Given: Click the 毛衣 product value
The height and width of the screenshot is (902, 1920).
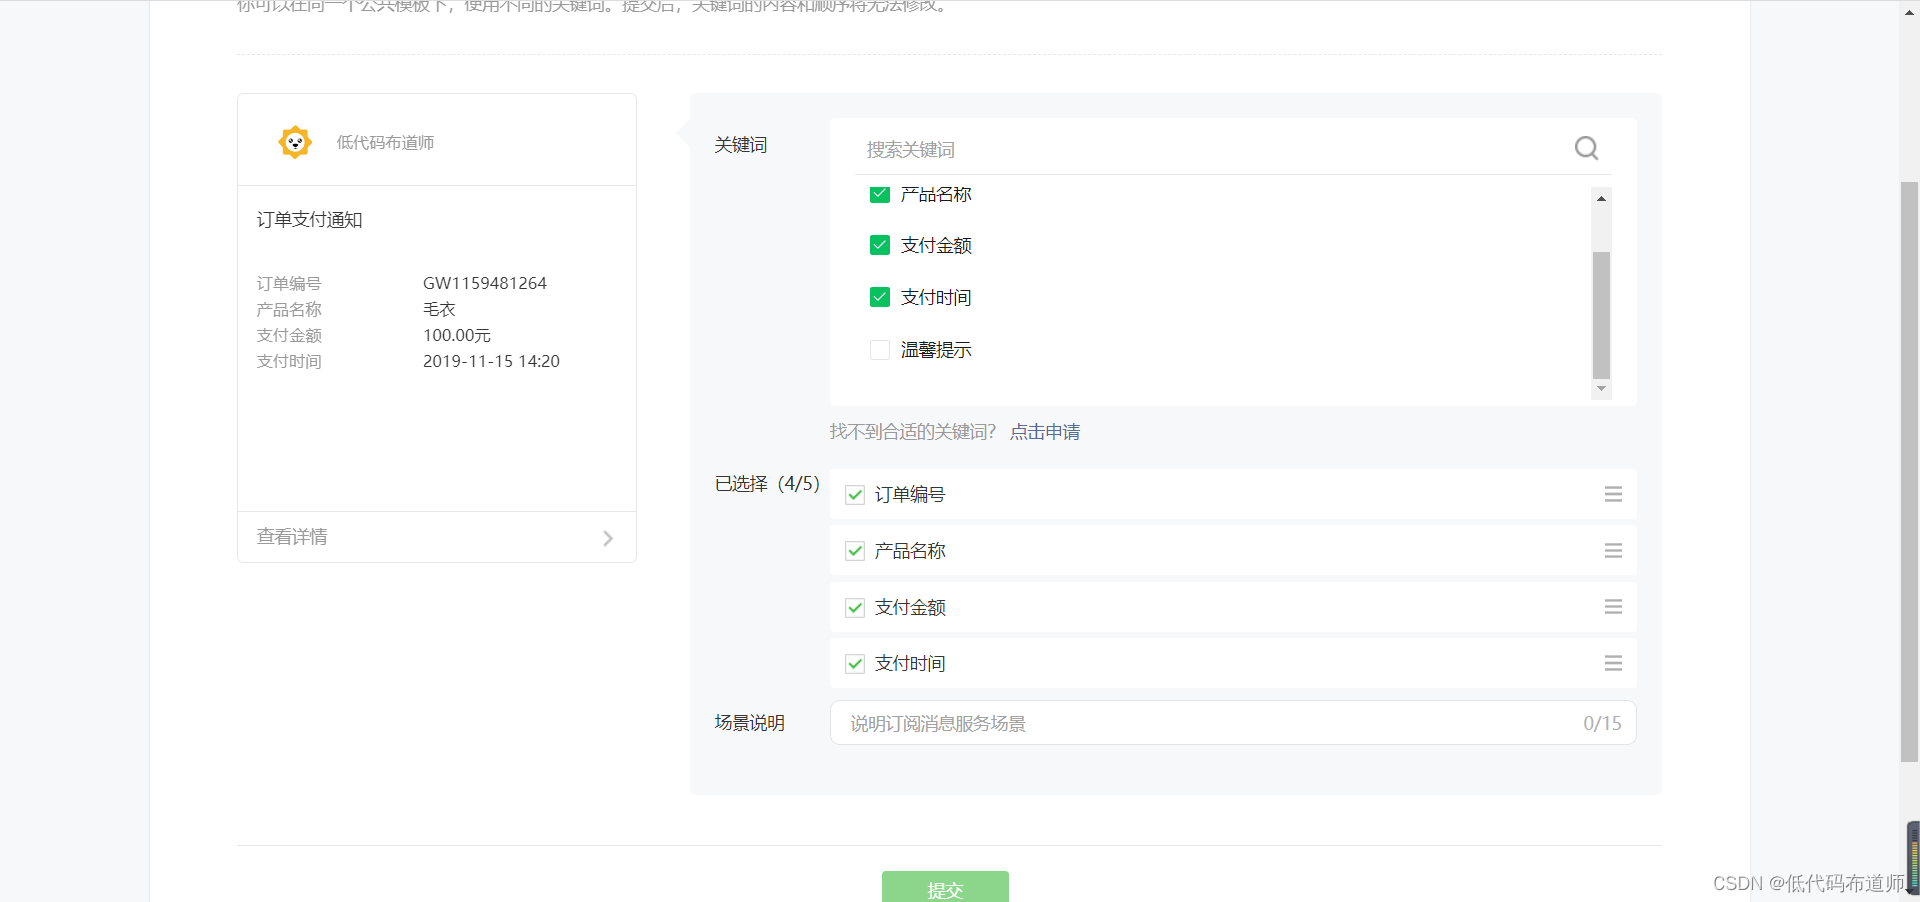Looking at the screenshot, I should pos(439,309).
